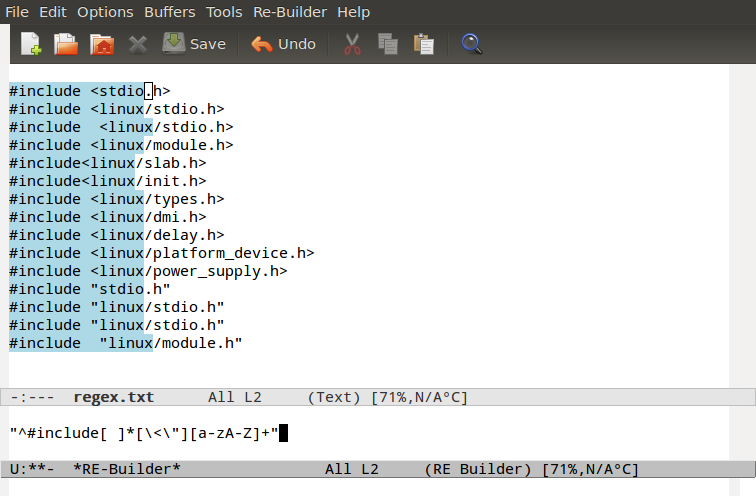Click the Copy toolbar icon
Viewport: 756px width, 496px height.
click(x=388, y=44)
